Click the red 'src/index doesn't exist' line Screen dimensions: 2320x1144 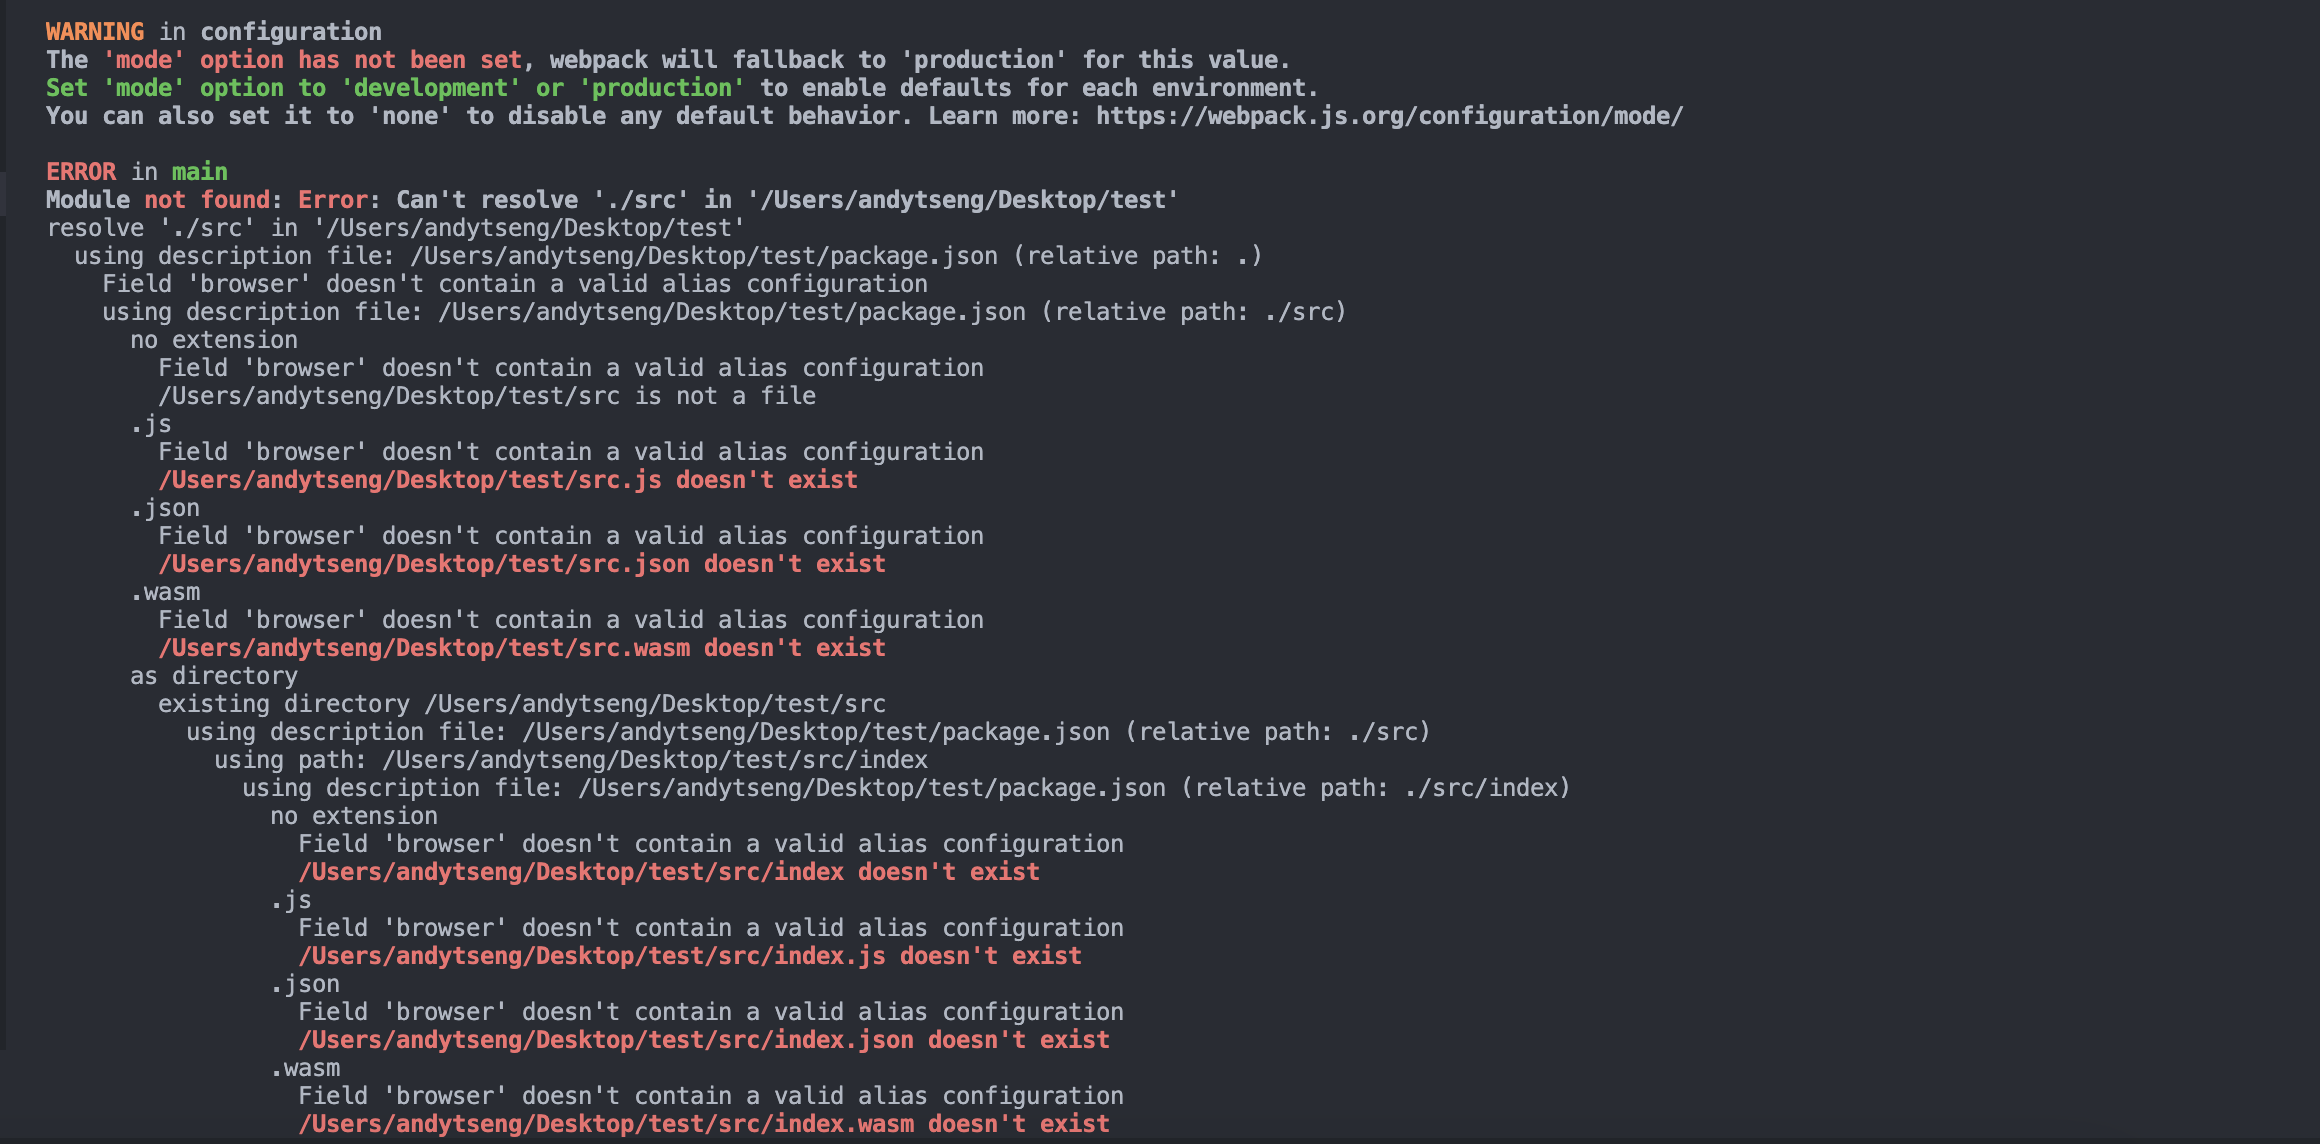(669, 872)
